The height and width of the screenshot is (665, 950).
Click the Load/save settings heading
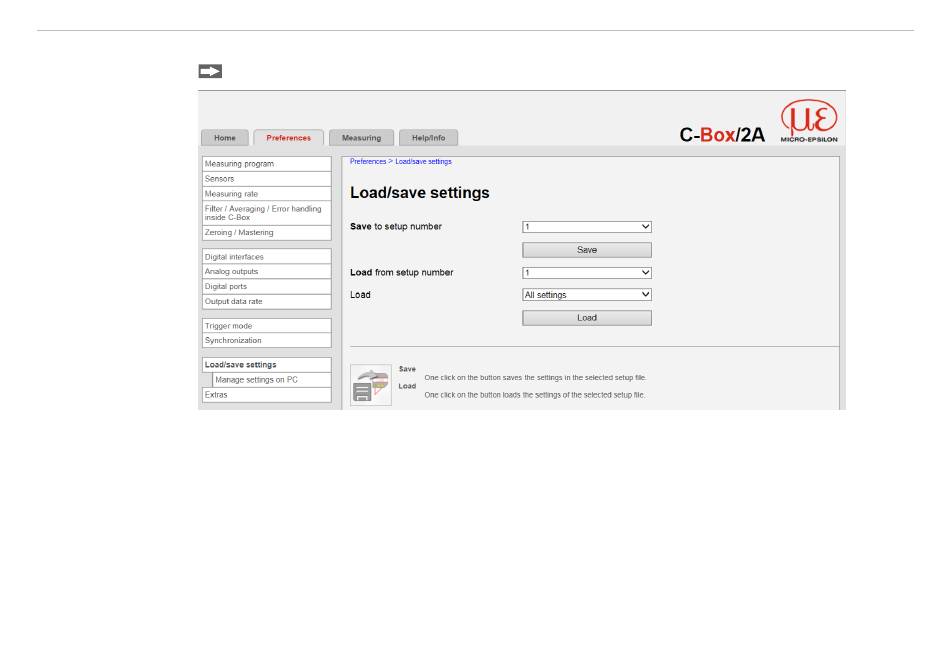(x=420, y=193)
